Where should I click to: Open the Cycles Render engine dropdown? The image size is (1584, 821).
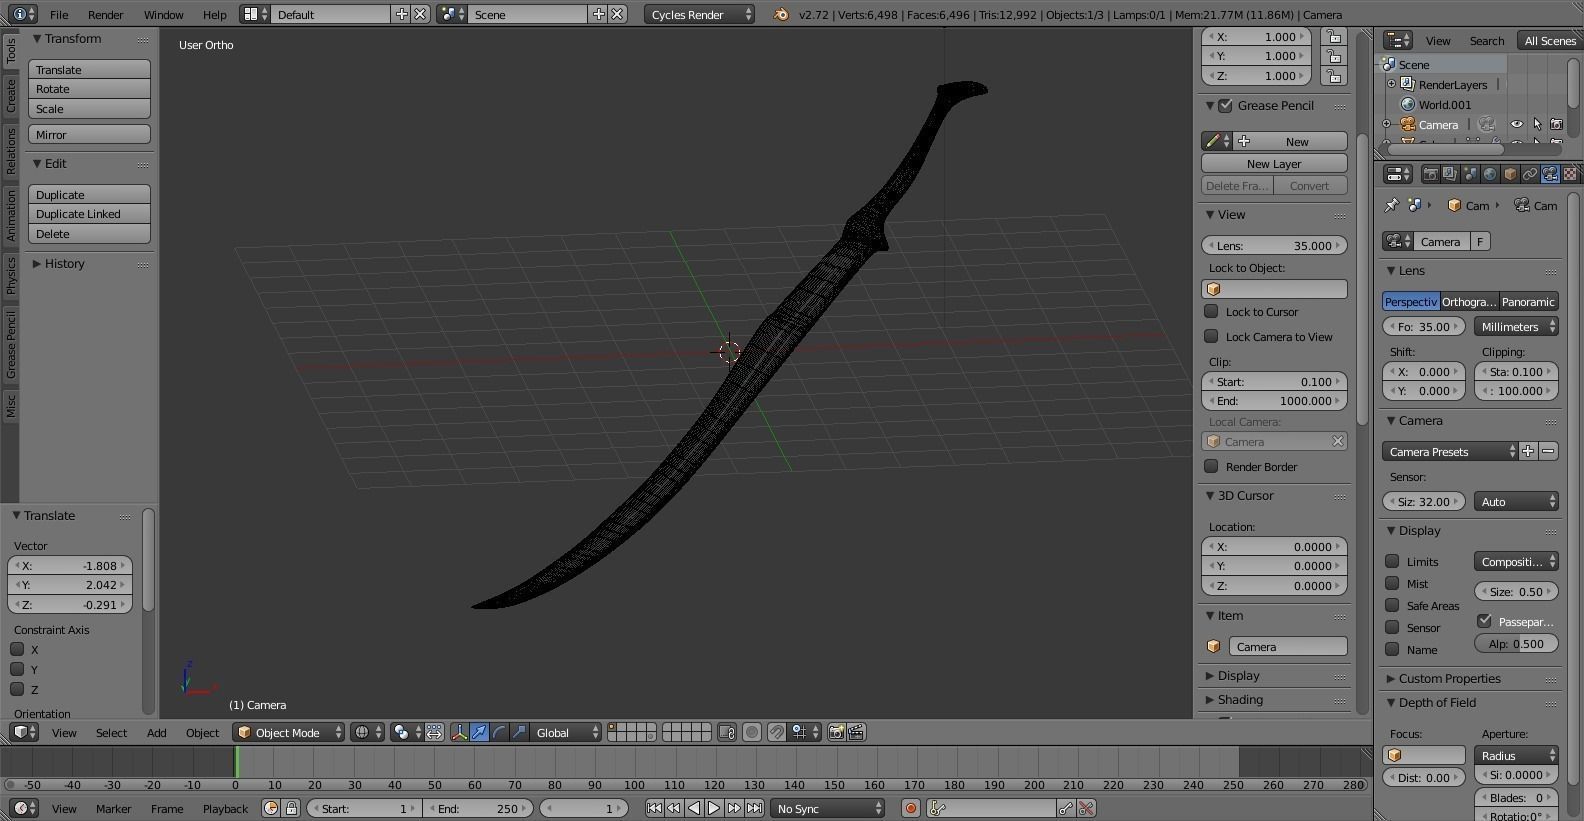tap(699, 14)
